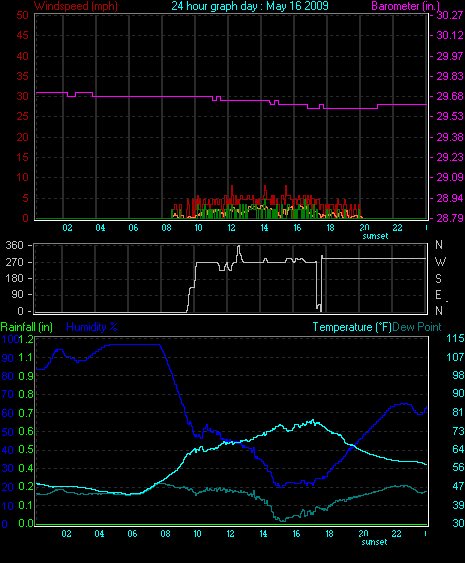Click the cyan "Temperature (°F)" heading
The width and height of the screenshot is (465, 563).
click(352, 327)
